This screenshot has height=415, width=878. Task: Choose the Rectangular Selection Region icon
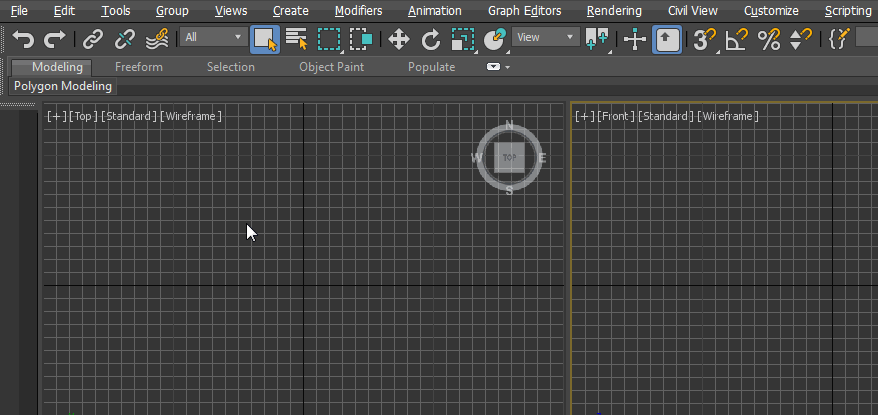329,40
